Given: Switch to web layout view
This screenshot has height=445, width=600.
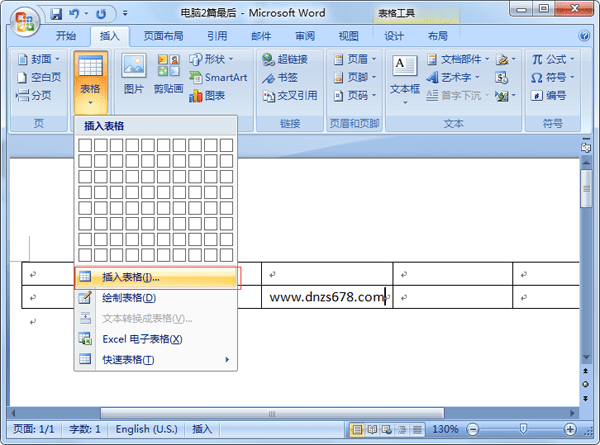Looking at the screenshot, I should point(386,430).
